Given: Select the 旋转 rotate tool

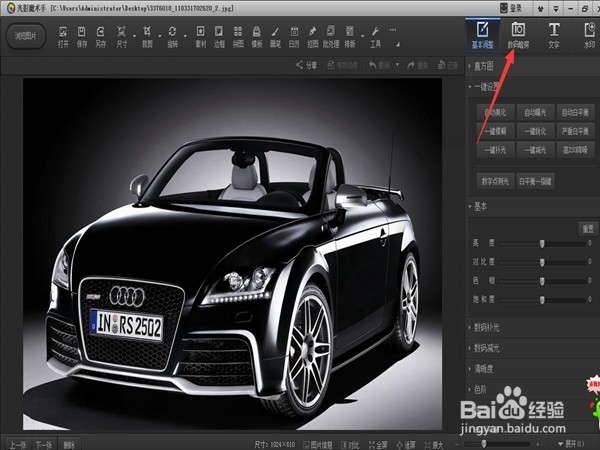Looking at the screenshot, I should click(173, 37).
